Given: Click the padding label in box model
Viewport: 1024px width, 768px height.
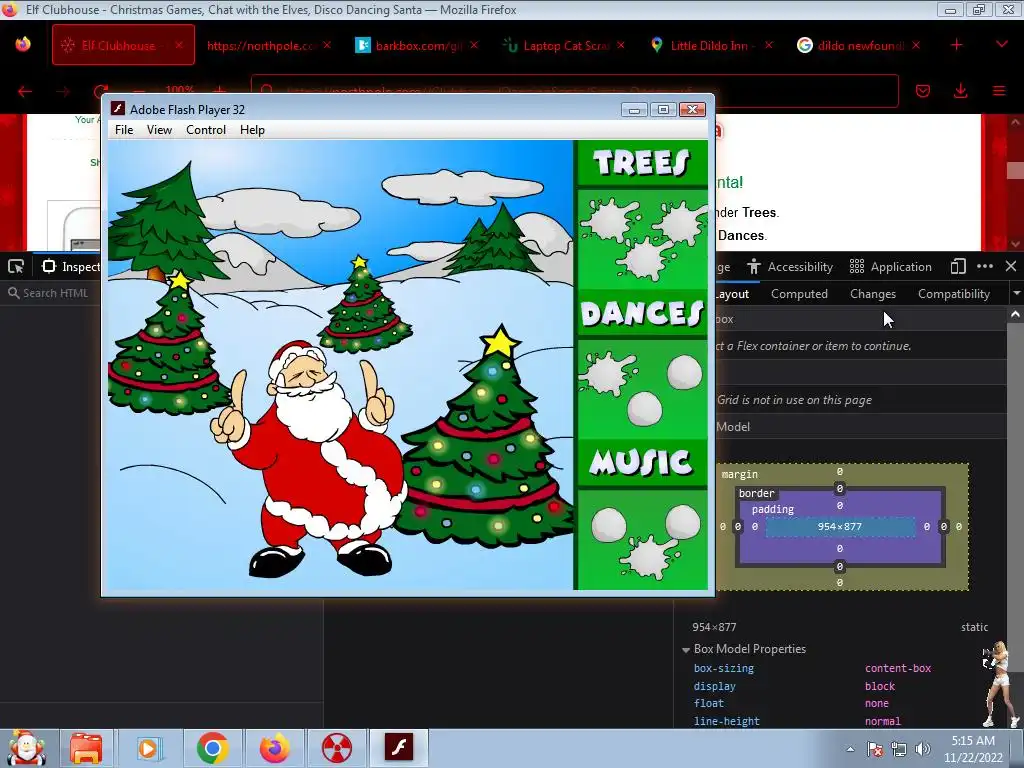Looking at the screenshot, I should [x=773, y=509].
